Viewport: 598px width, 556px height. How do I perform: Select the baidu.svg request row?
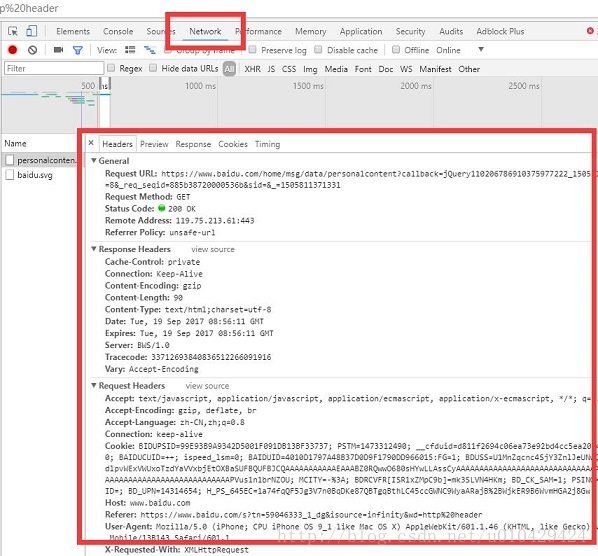pyautogui.click(x=41, y=175)
